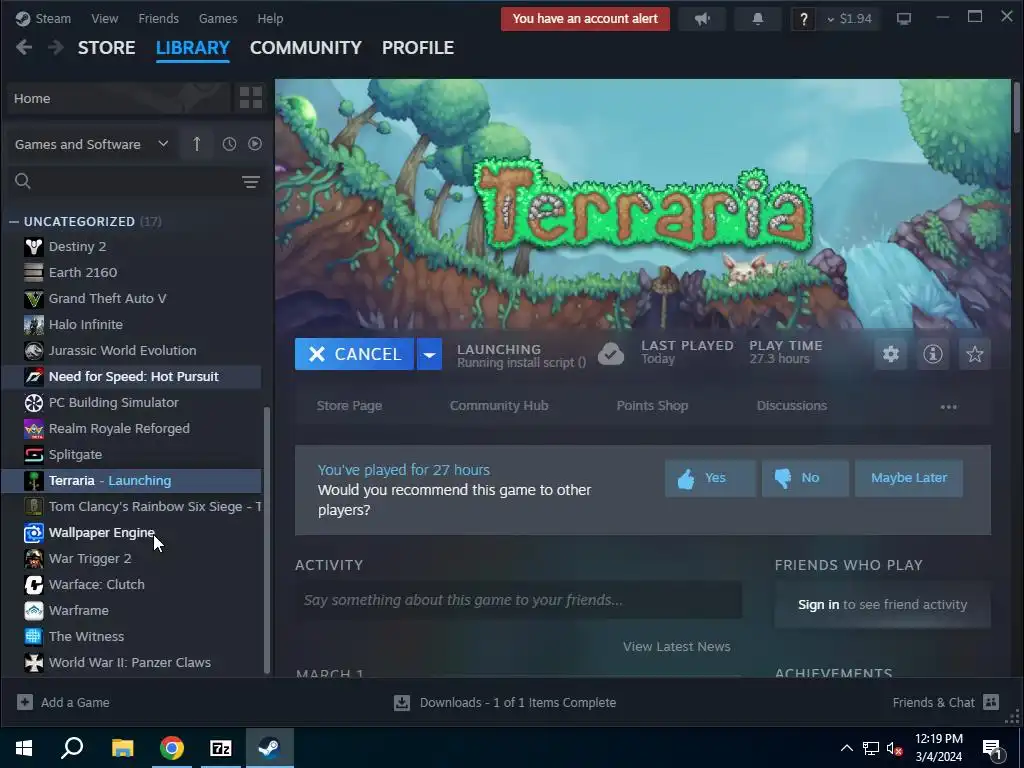Image resolution: width=1024 pixels, height=768 pixels.
Task: Choose Maybe Later for recommendation
Action: pos(908,478)
